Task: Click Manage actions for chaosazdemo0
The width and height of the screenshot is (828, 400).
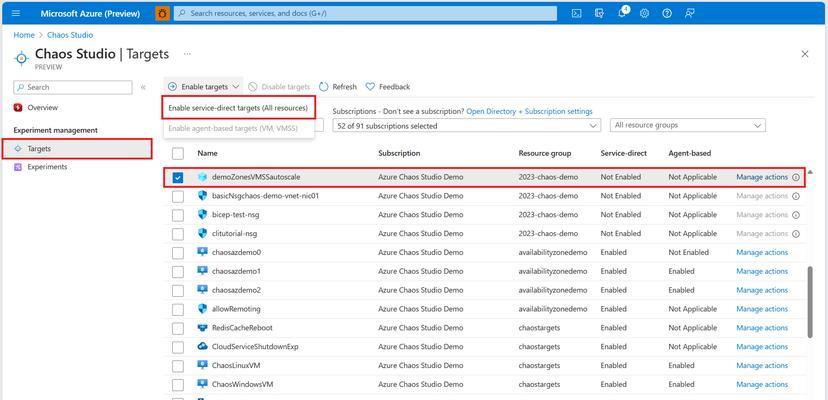Action: [x=762, y=253]
